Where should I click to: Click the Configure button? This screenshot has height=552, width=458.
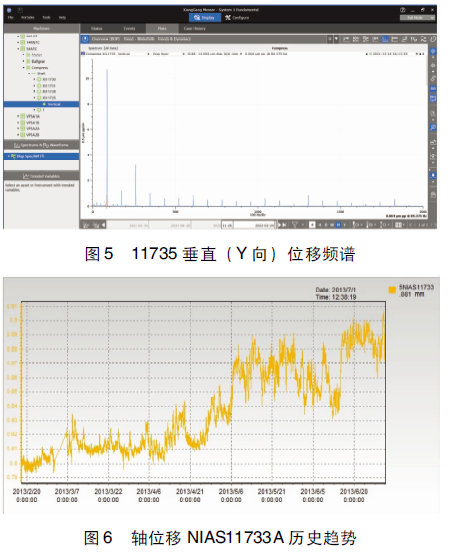[237, 18]
